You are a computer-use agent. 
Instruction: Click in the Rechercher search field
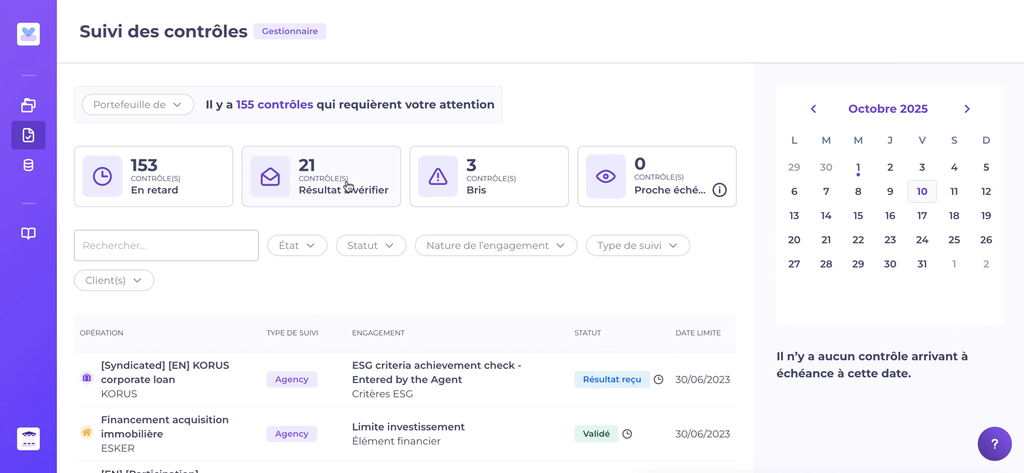click(x=166, y=245)
